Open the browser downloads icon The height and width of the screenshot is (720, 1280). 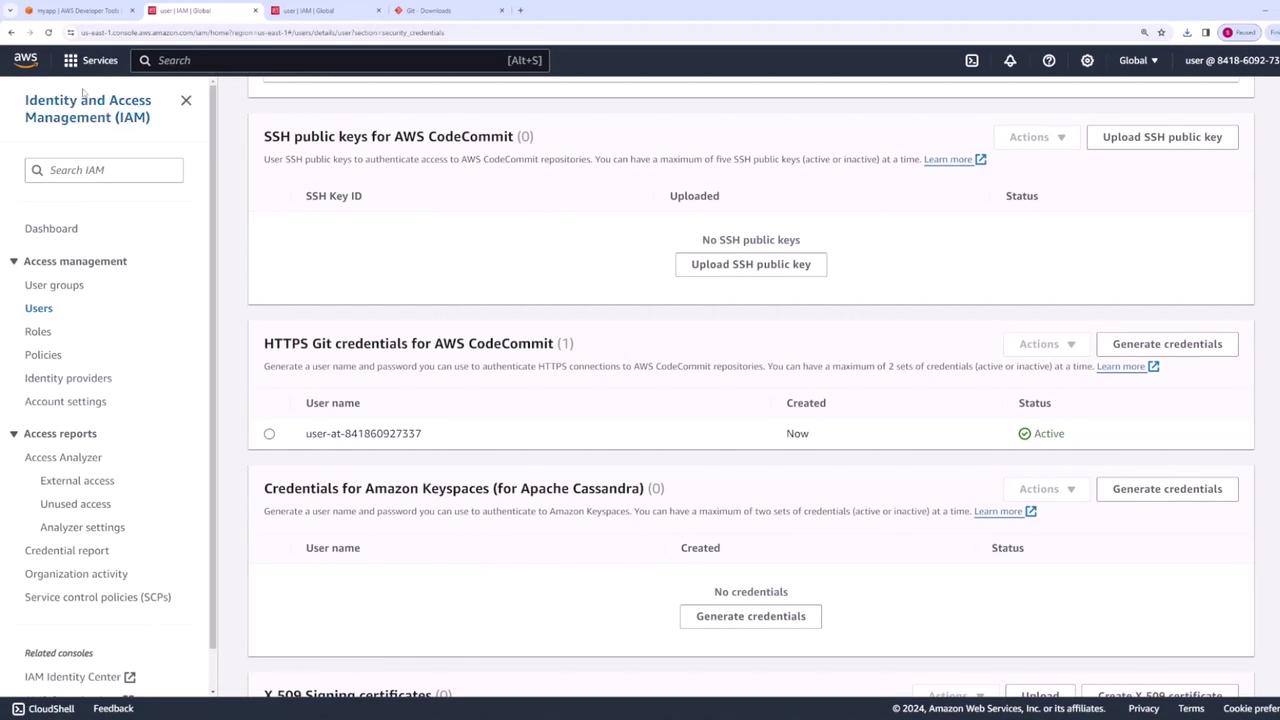point(1187,32)
